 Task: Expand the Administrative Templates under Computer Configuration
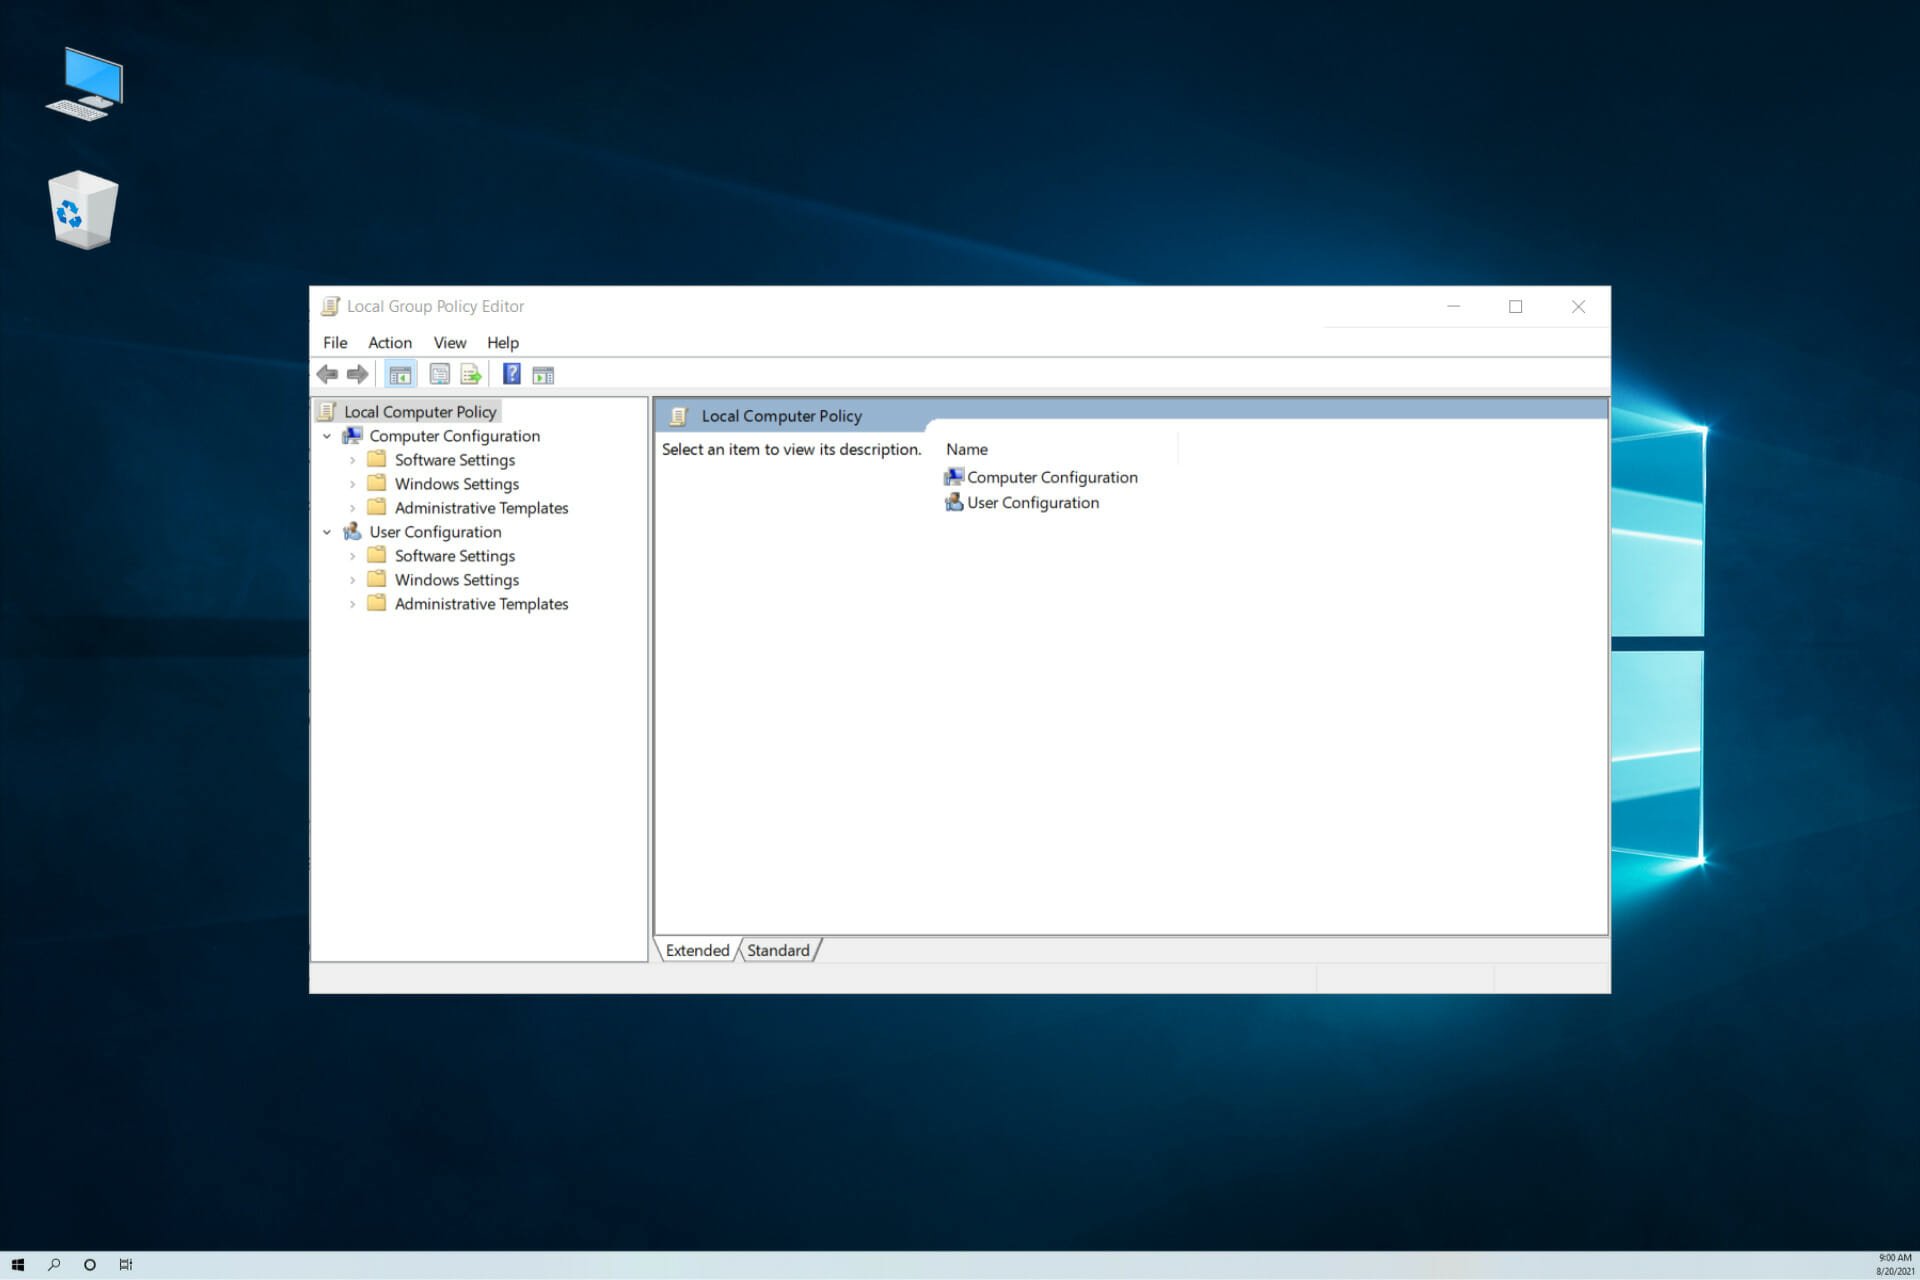[353, 507]
